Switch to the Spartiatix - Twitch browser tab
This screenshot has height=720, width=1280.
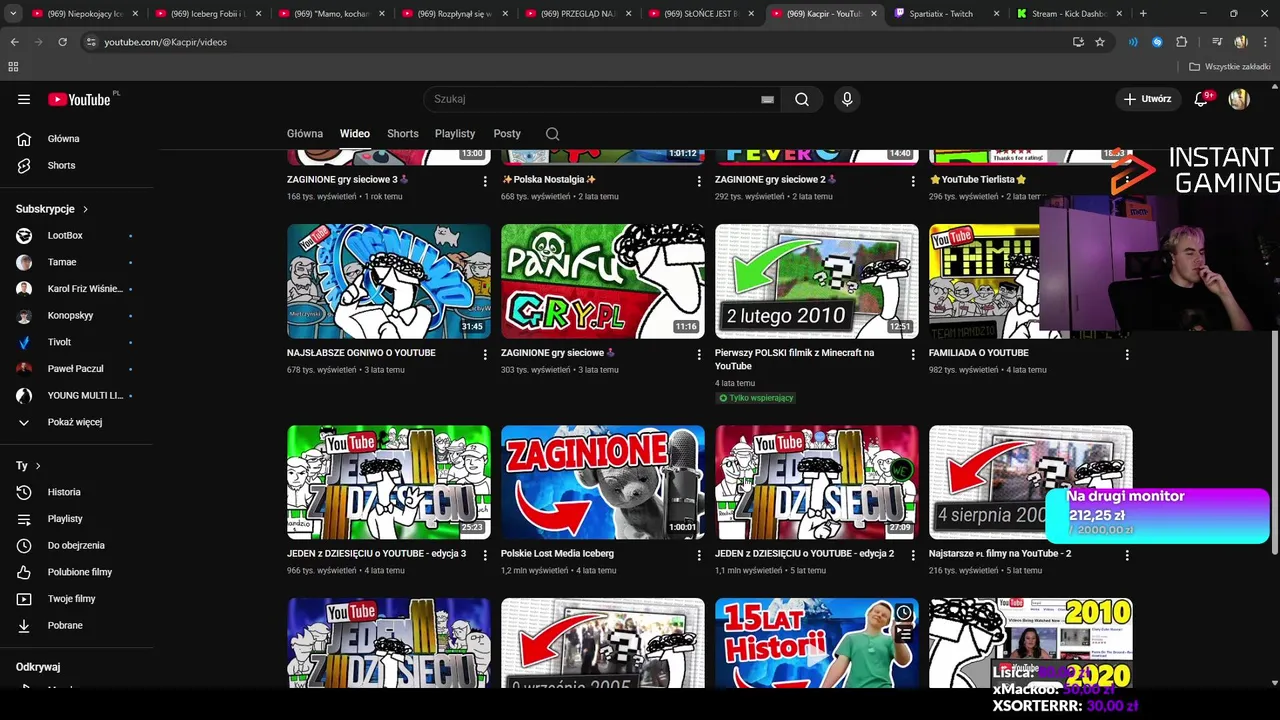940,14
